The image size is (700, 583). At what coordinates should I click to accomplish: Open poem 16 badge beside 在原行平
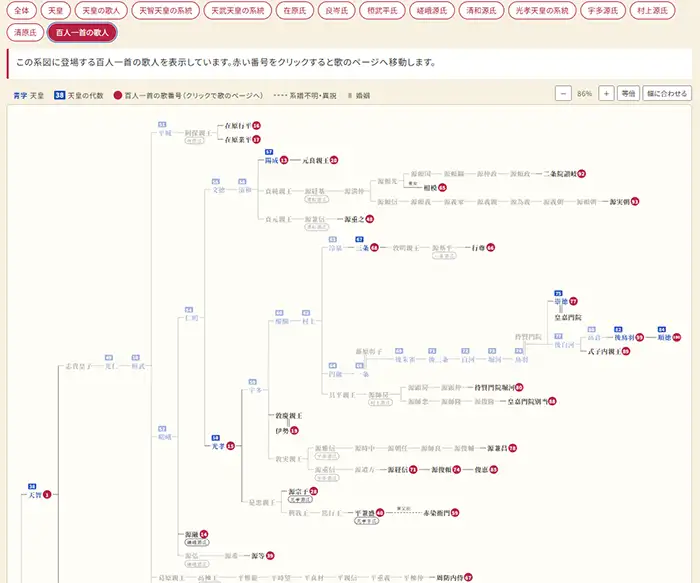(x=256, y=126)
